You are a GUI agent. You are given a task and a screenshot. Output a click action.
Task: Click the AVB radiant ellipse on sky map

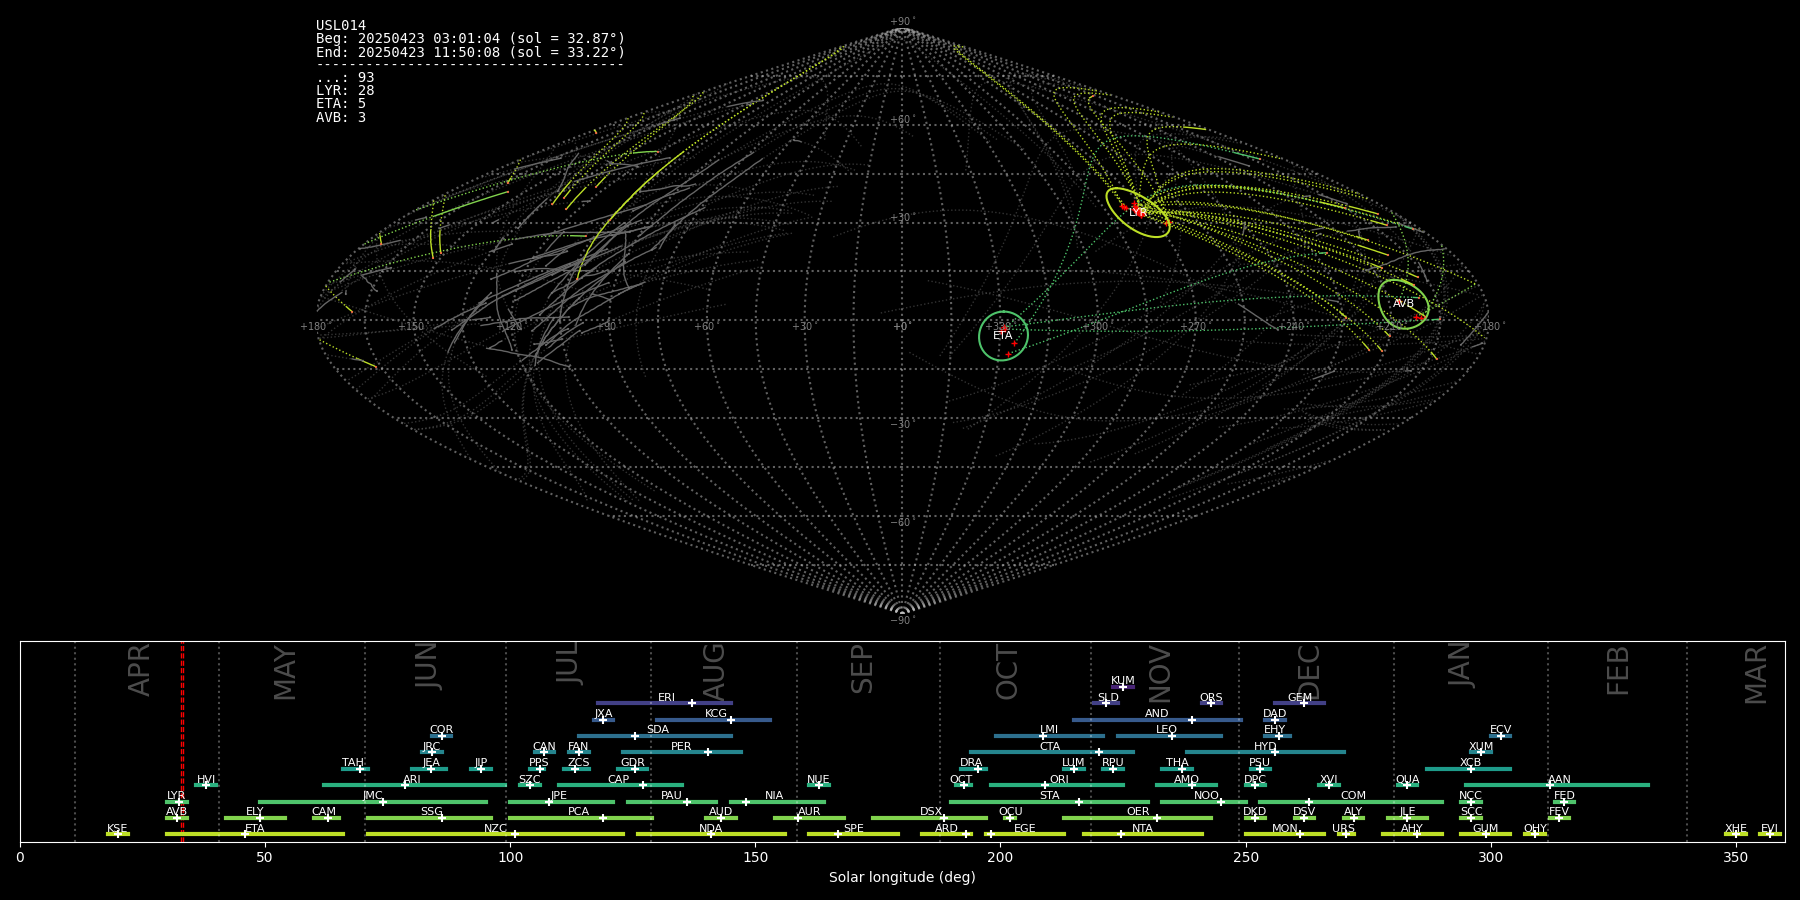[1403, 304]
